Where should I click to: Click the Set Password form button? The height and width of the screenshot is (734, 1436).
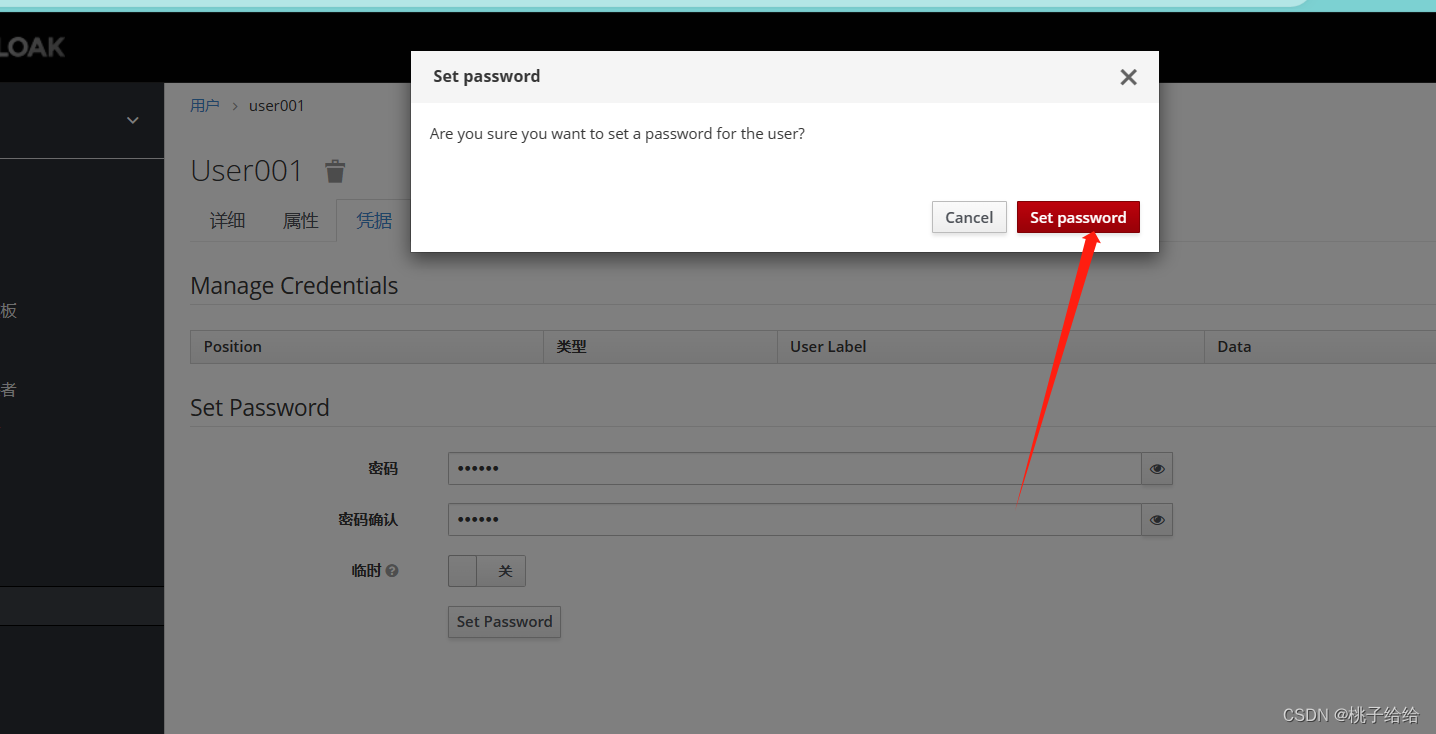click(504, 621)
